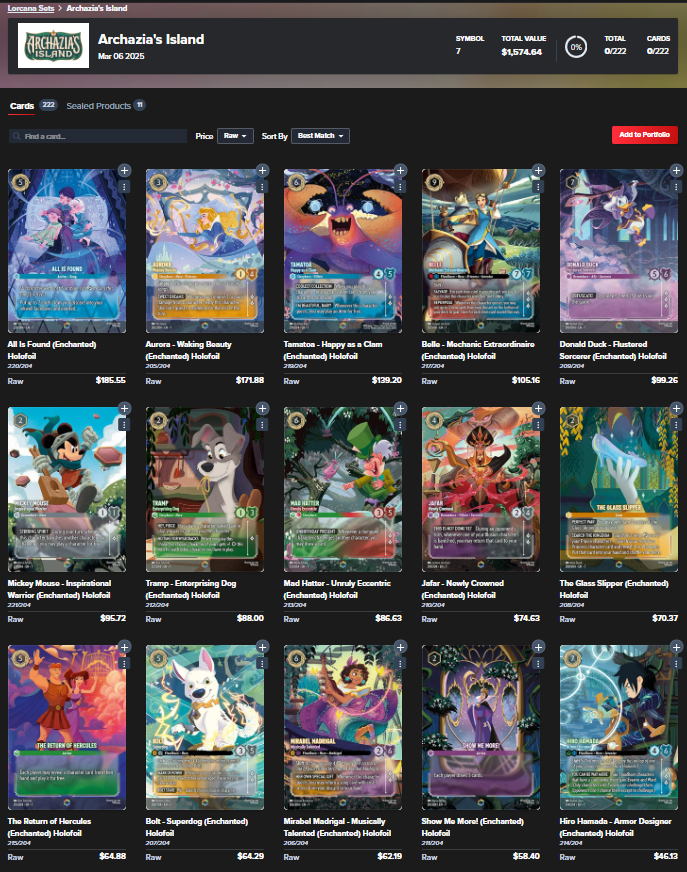
Task: Open three-dot menu on Aurora card
Action: point(263,187)
